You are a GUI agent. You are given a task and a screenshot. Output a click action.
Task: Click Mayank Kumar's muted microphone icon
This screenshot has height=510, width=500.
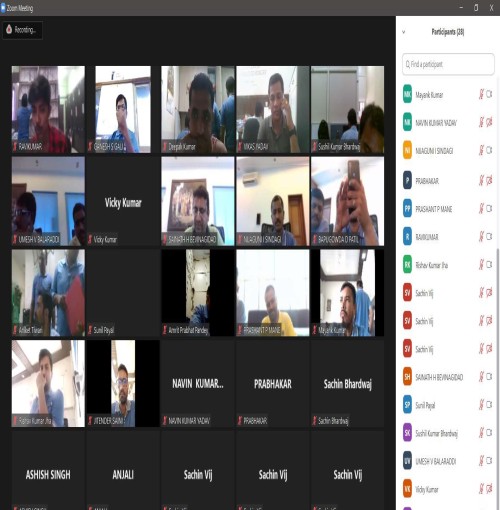(x=481, y=94)
